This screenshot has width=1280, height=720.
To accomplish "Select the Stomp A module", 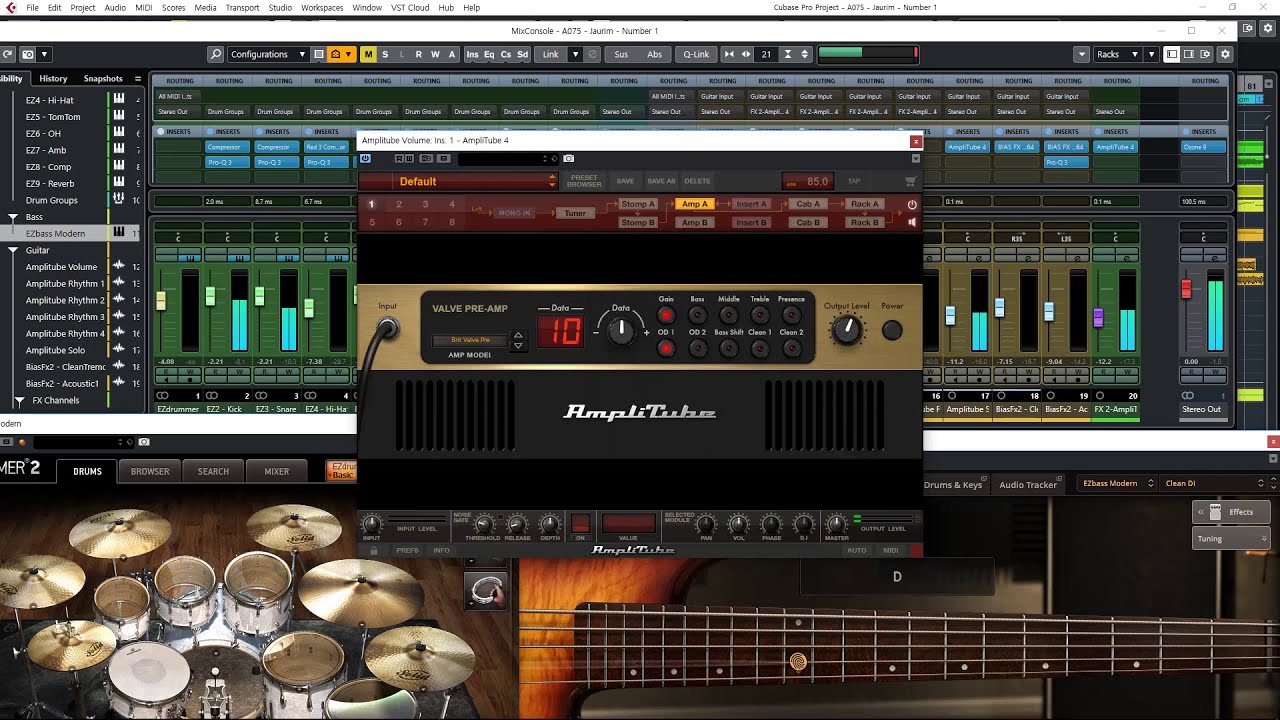I will [x=638, y=204].
